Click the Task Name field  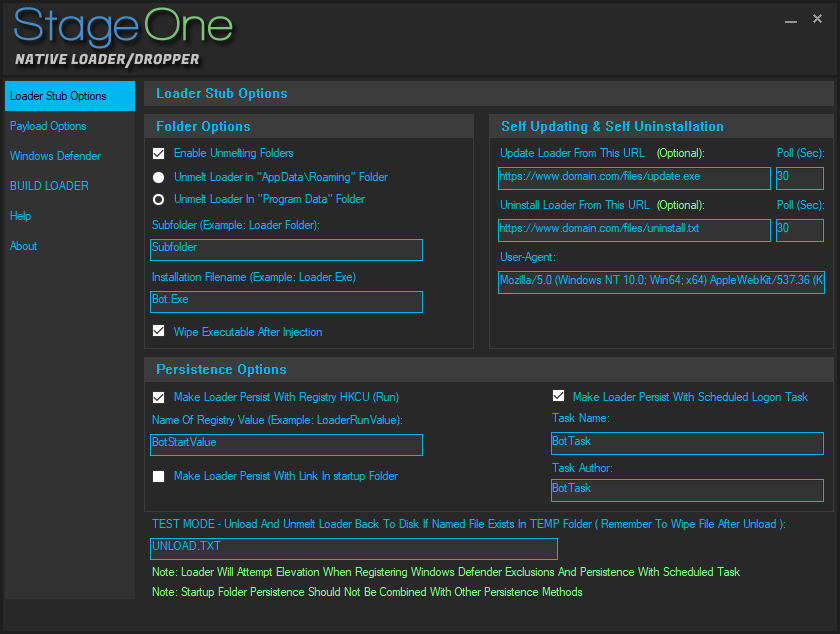(687, 443)
